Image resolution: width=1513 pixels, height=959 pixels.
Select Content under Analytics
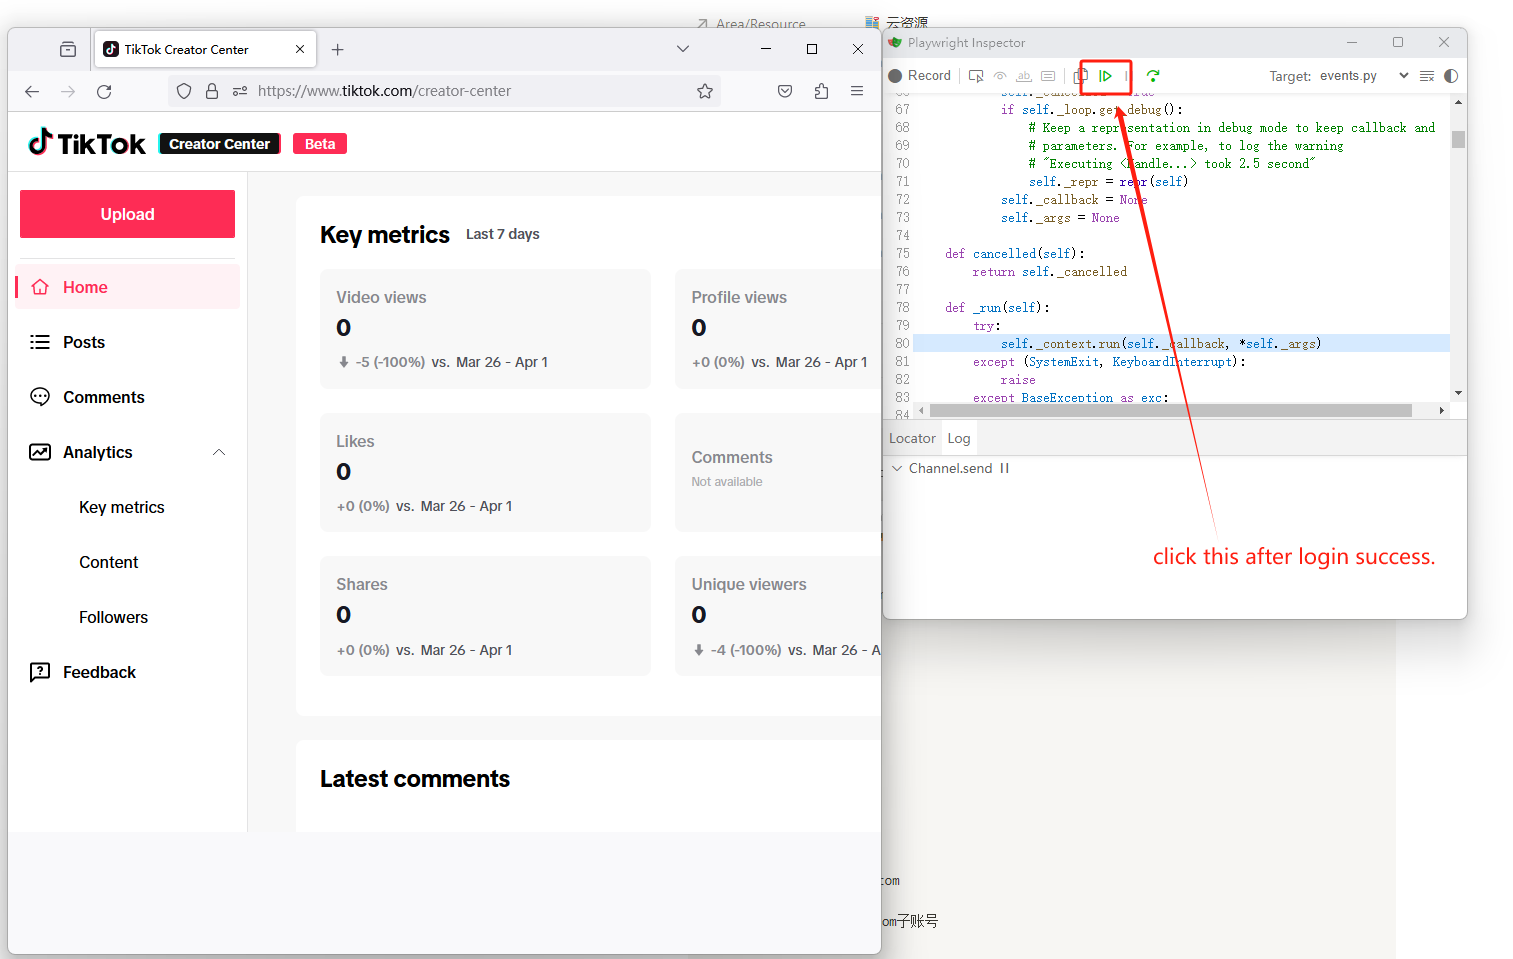pos(109,562)
